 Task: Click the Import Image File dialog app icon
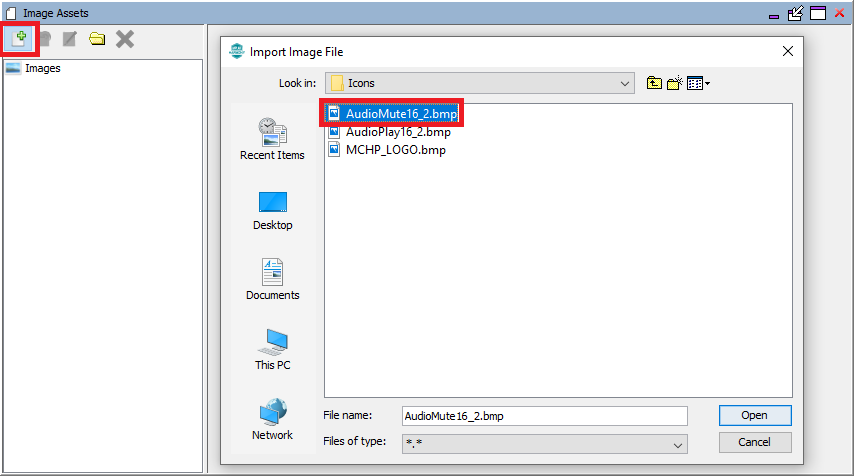(237, 51)
